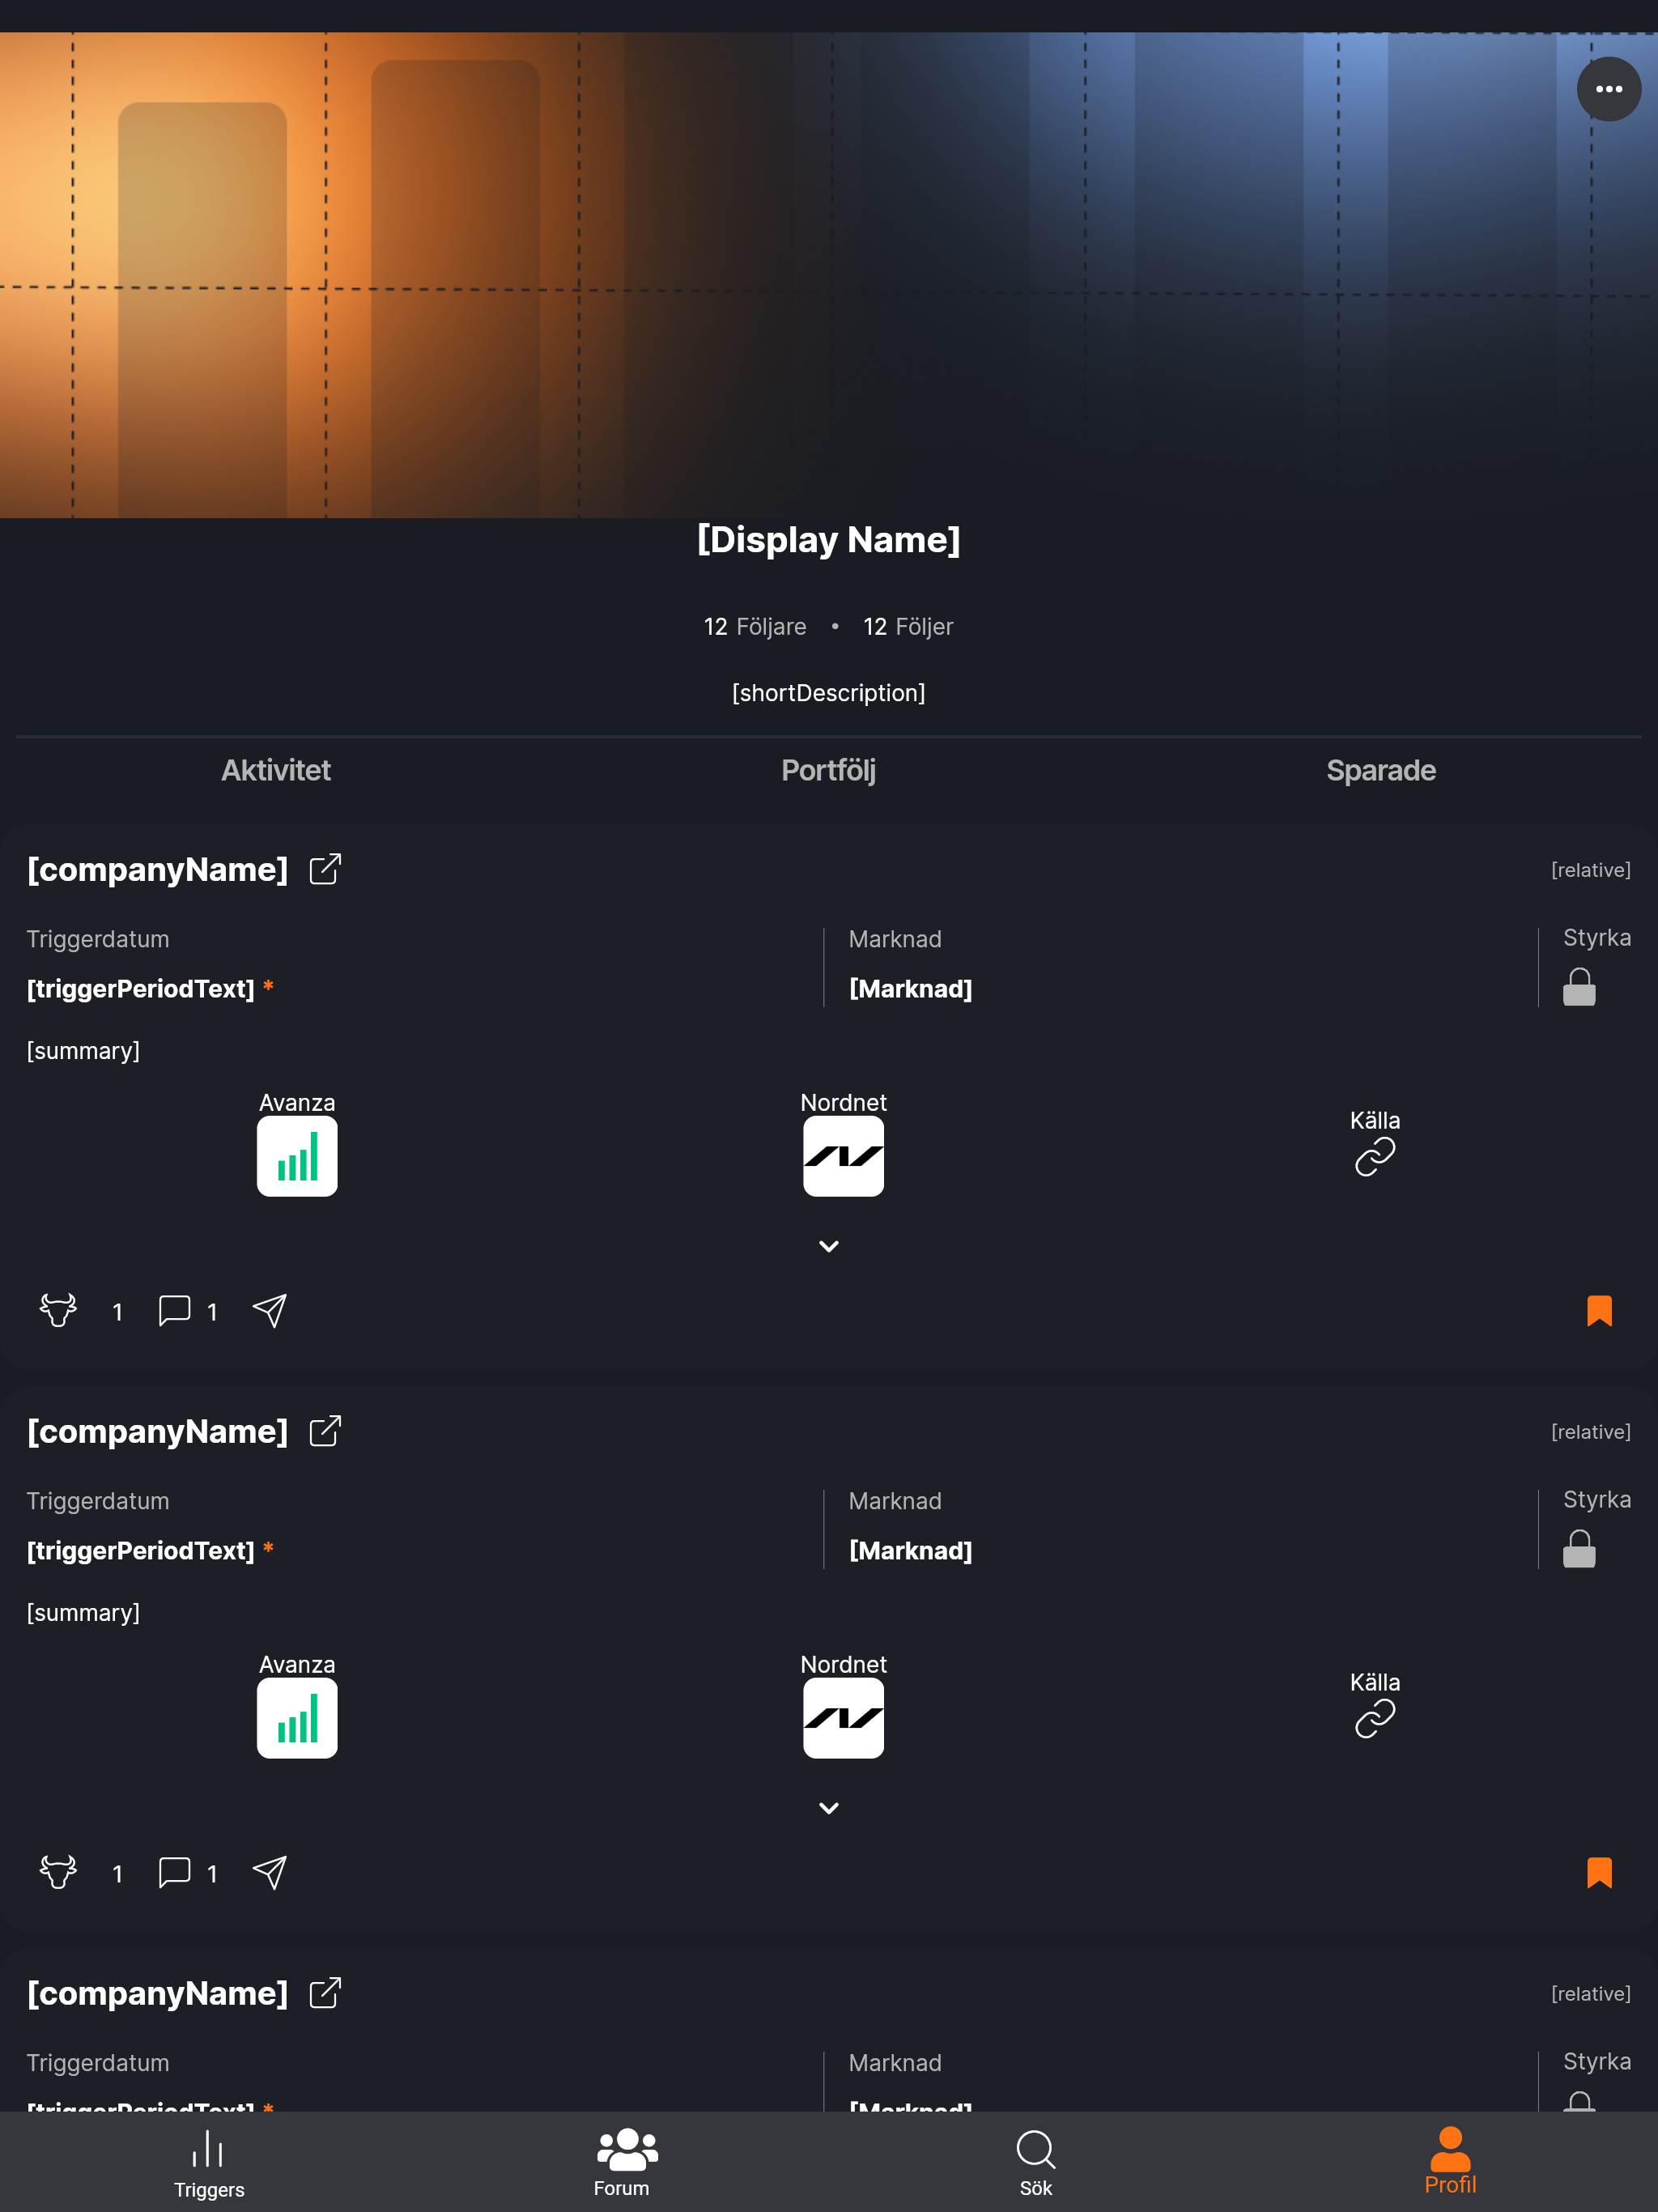Expand second trigger card with chevron
This screenshot has height=2212, width=1658.
[829, 1808]
